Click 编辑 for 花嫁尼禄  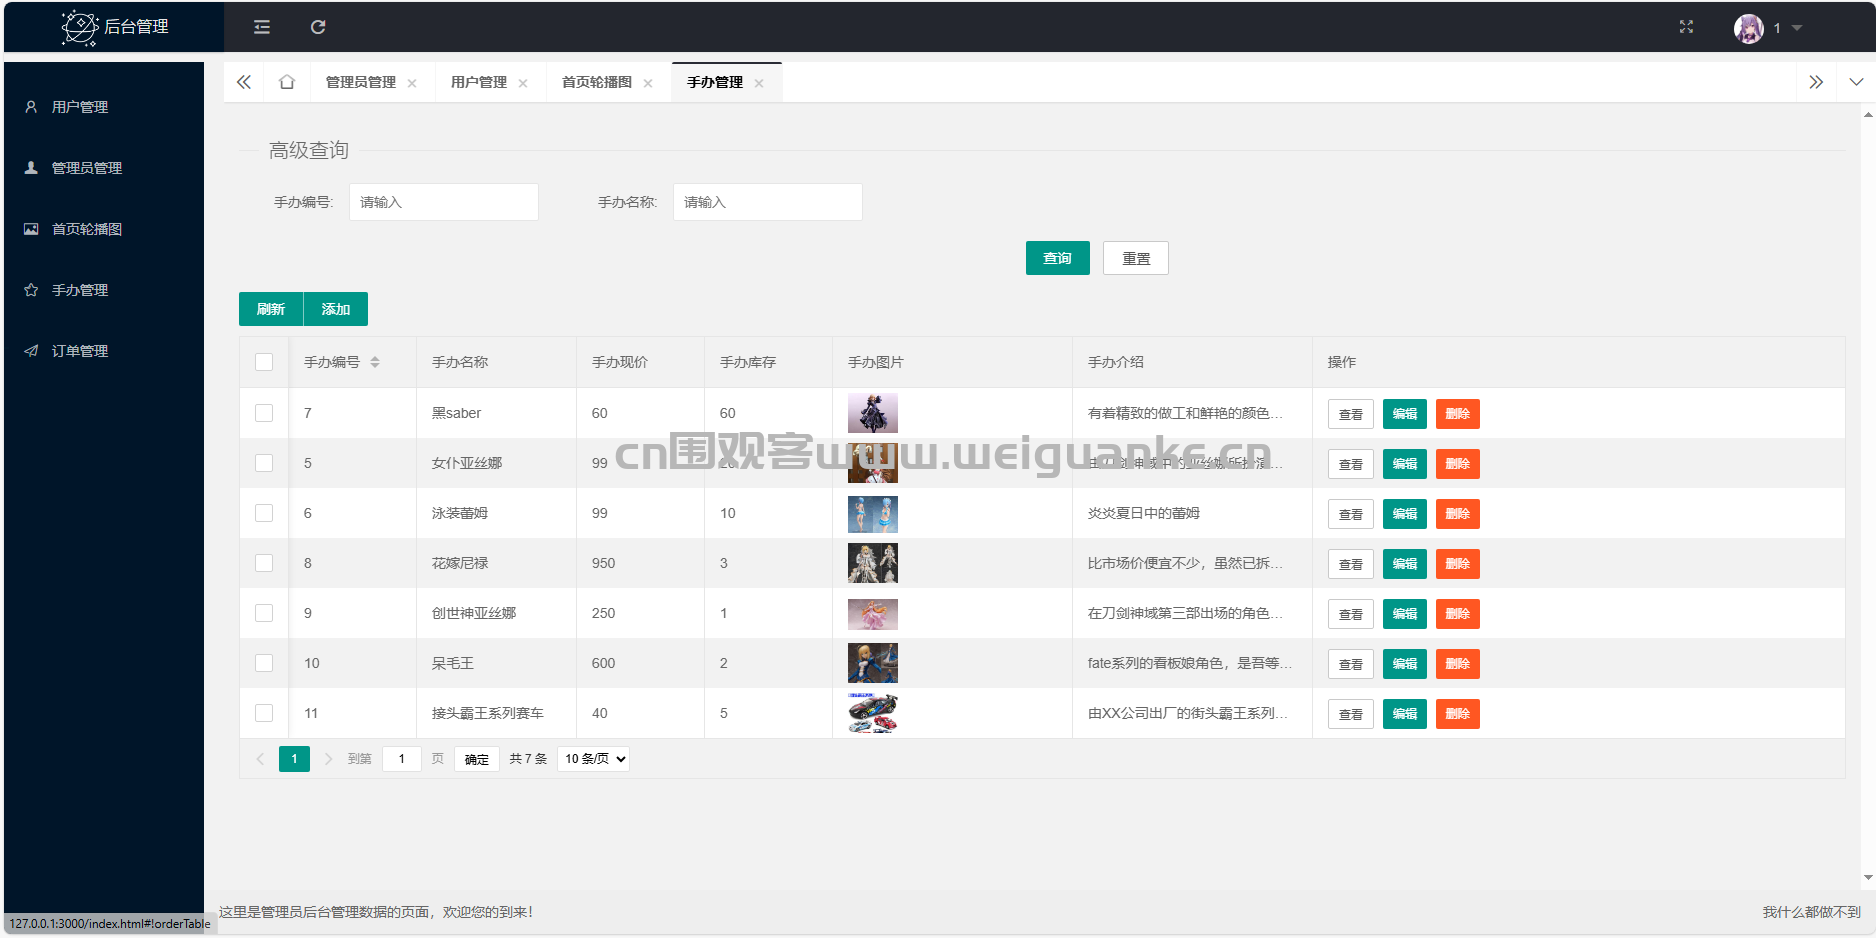(1405, 564)
